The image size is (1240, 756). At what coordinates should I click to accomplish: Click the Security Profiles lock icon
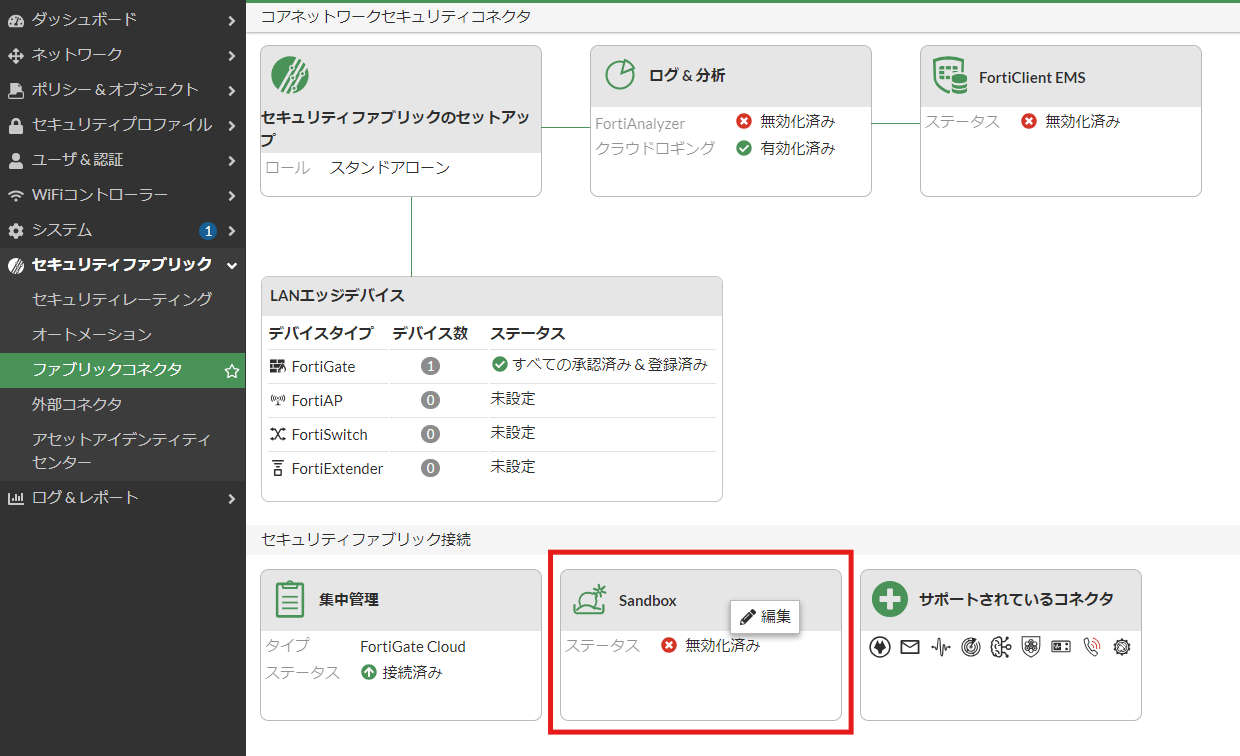click(x=15, y=125)
